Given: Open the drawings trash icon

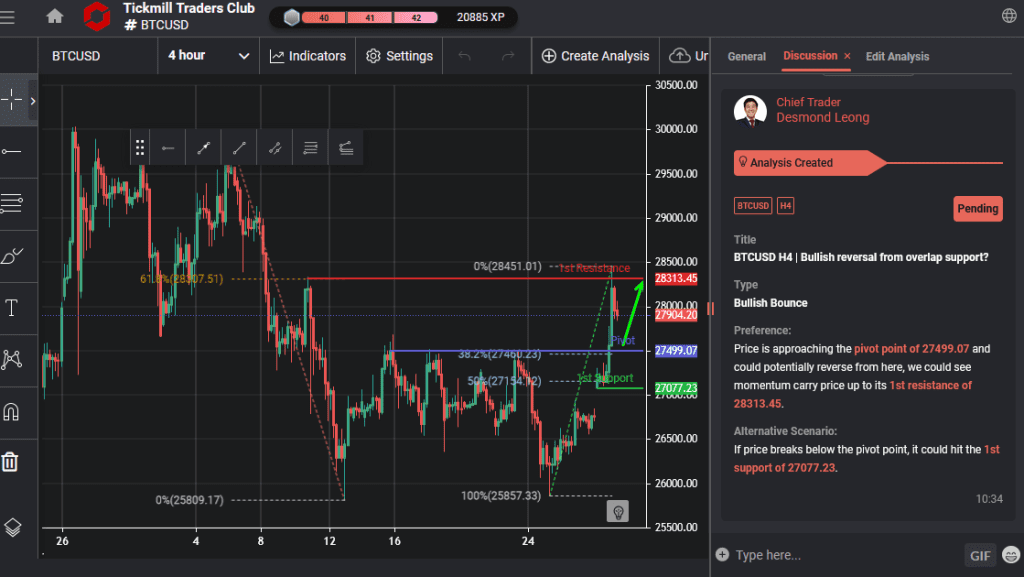Looking at the screenshot, I should pyautogui.click(x=13, y=461).
